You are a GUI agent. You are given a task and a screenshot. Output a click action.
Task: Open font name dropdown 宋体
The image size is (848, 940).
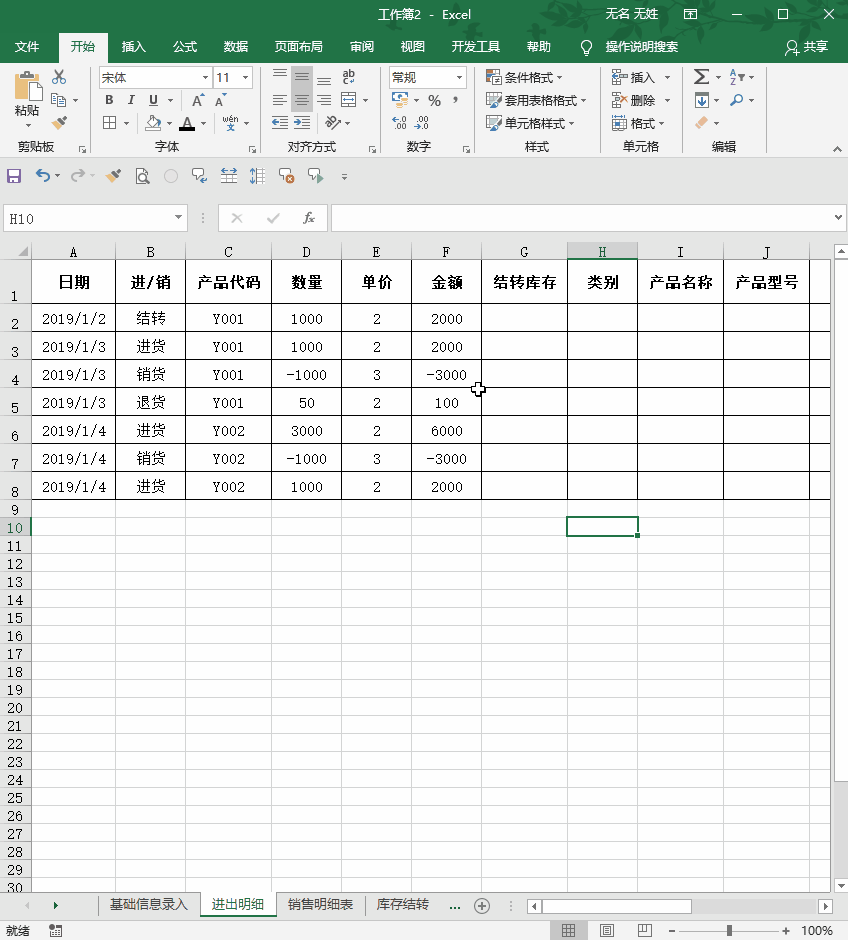pyautogui.click(x=205, y=77)
